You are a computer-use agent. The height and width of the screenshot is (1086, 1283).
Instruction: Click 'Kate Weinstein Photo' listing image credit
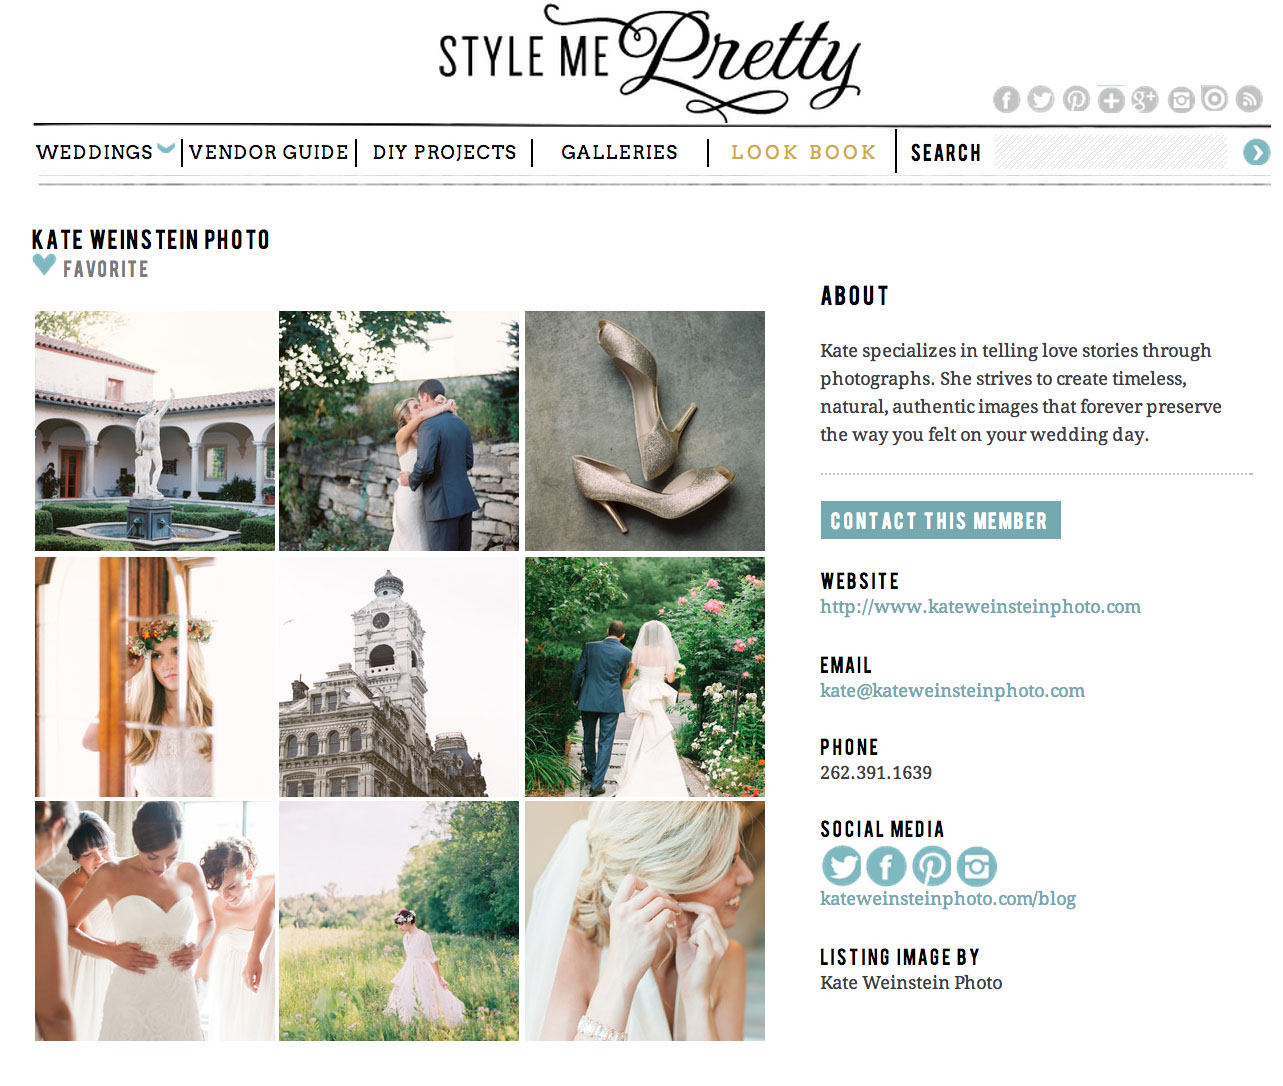(911, 983)
